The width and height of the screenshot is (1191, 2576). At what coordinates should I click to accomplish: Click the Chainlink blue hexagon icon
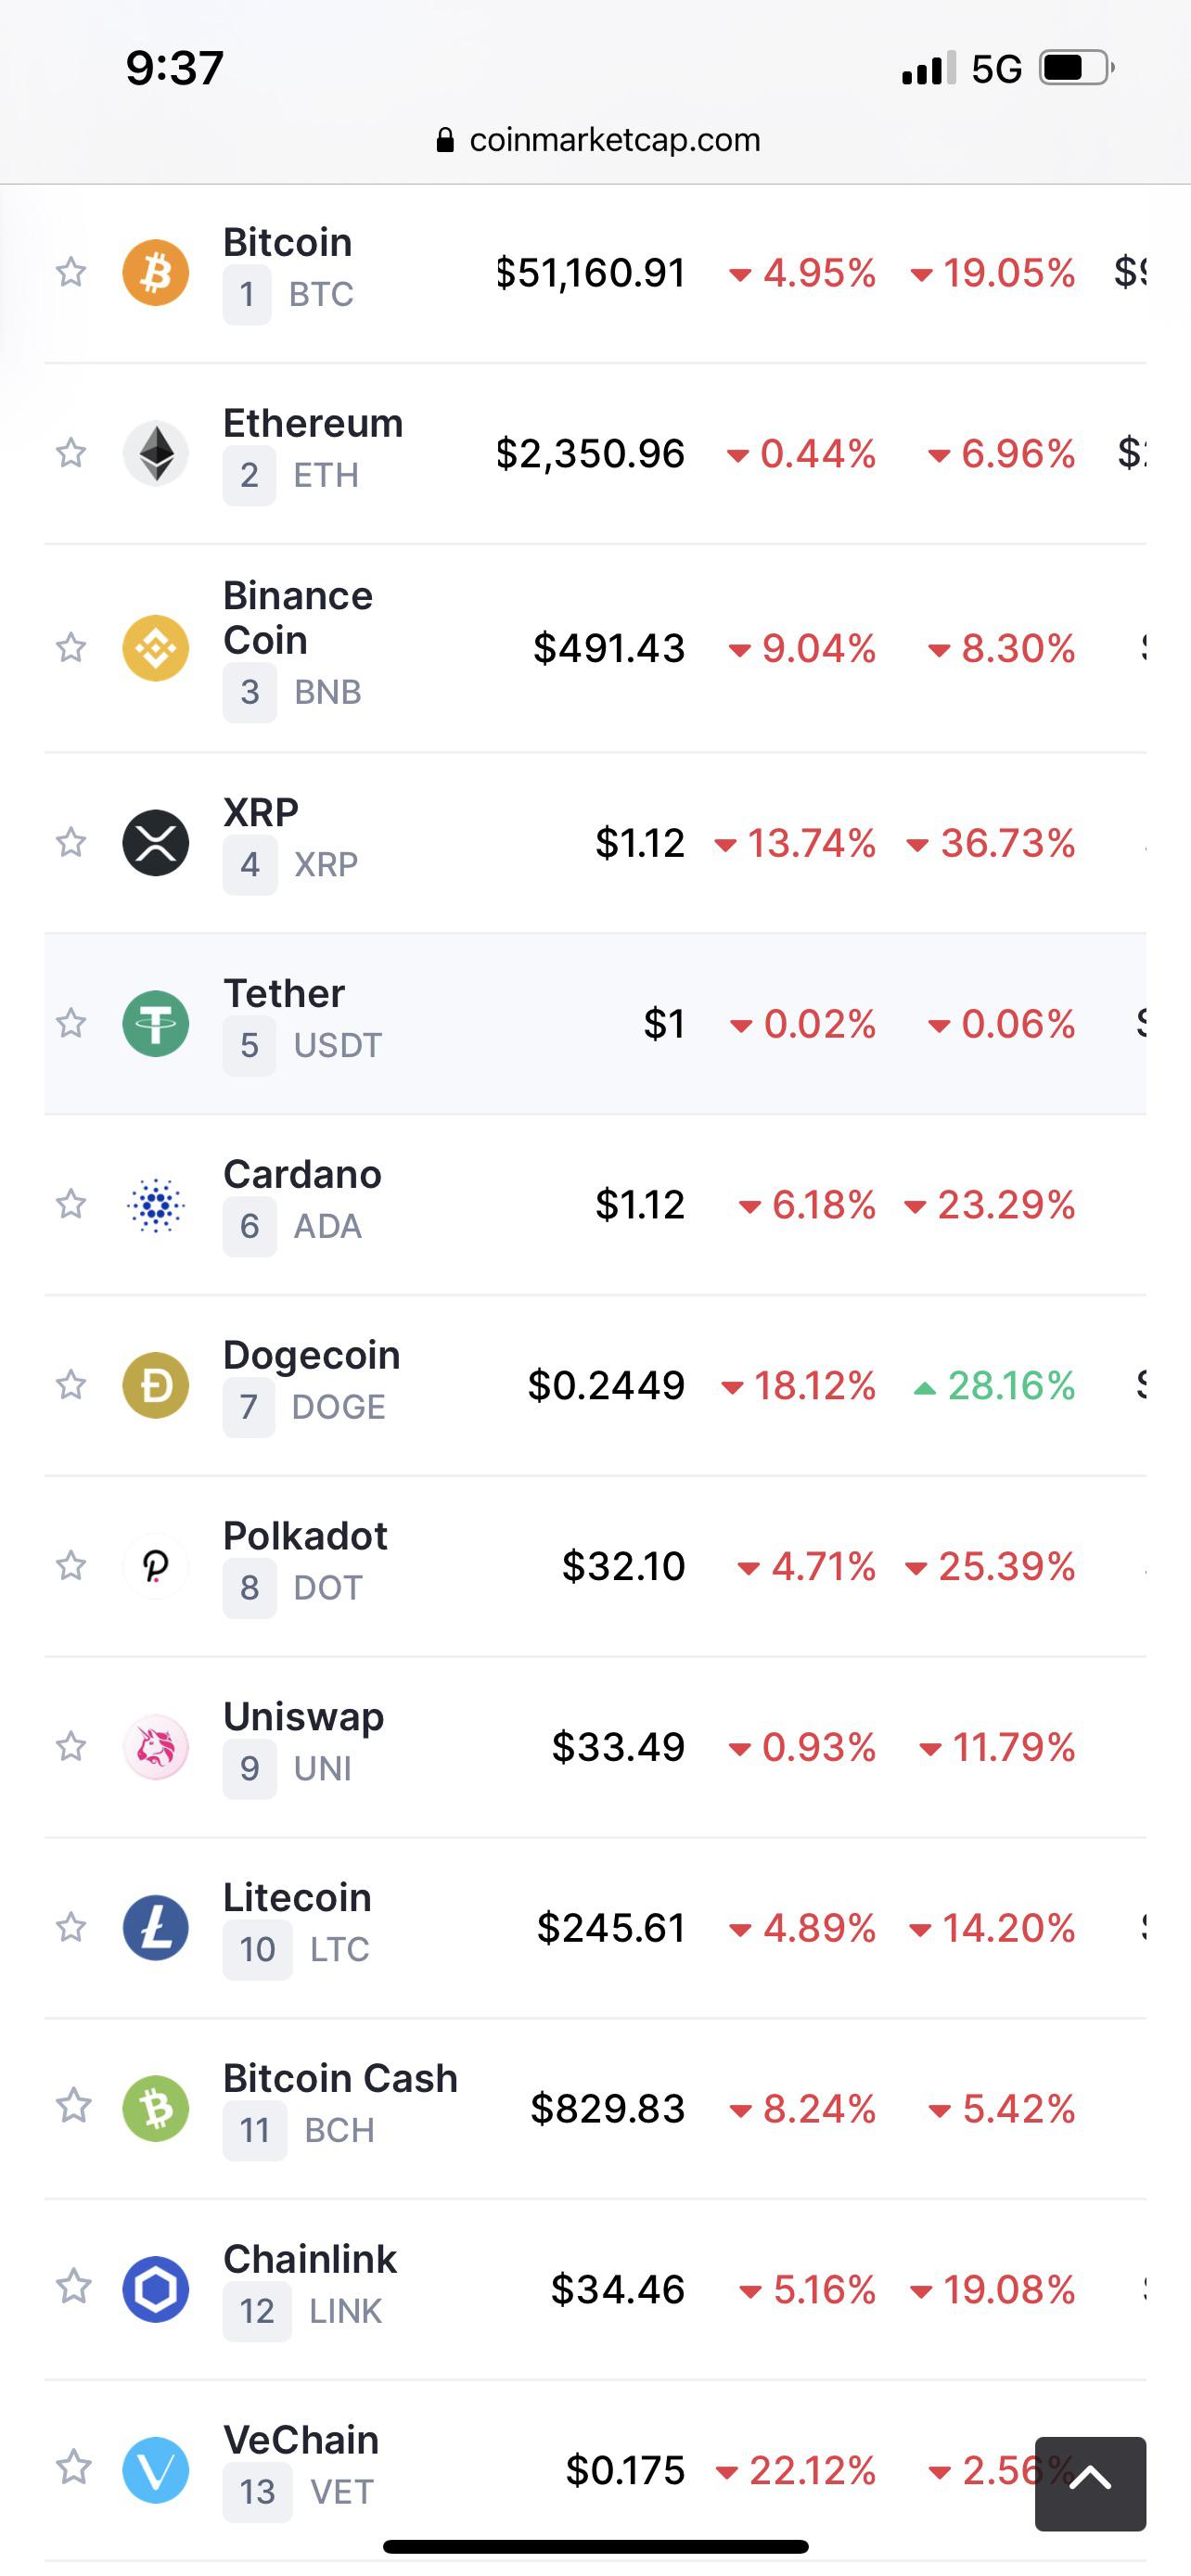click(155, 2289)
